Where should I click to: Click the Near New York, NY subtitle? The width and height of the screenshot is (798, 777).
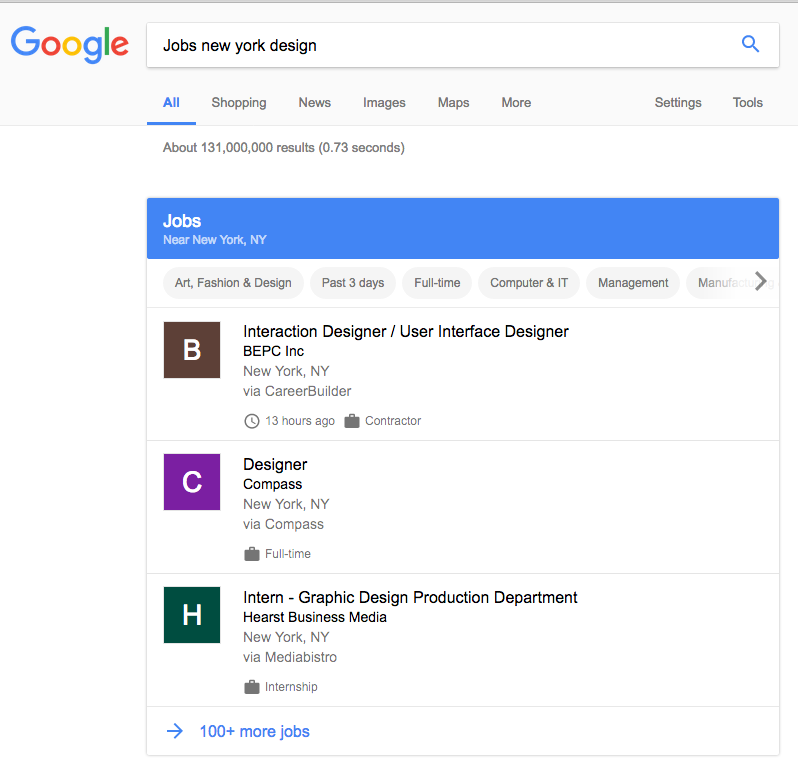(x=215, y=240)
